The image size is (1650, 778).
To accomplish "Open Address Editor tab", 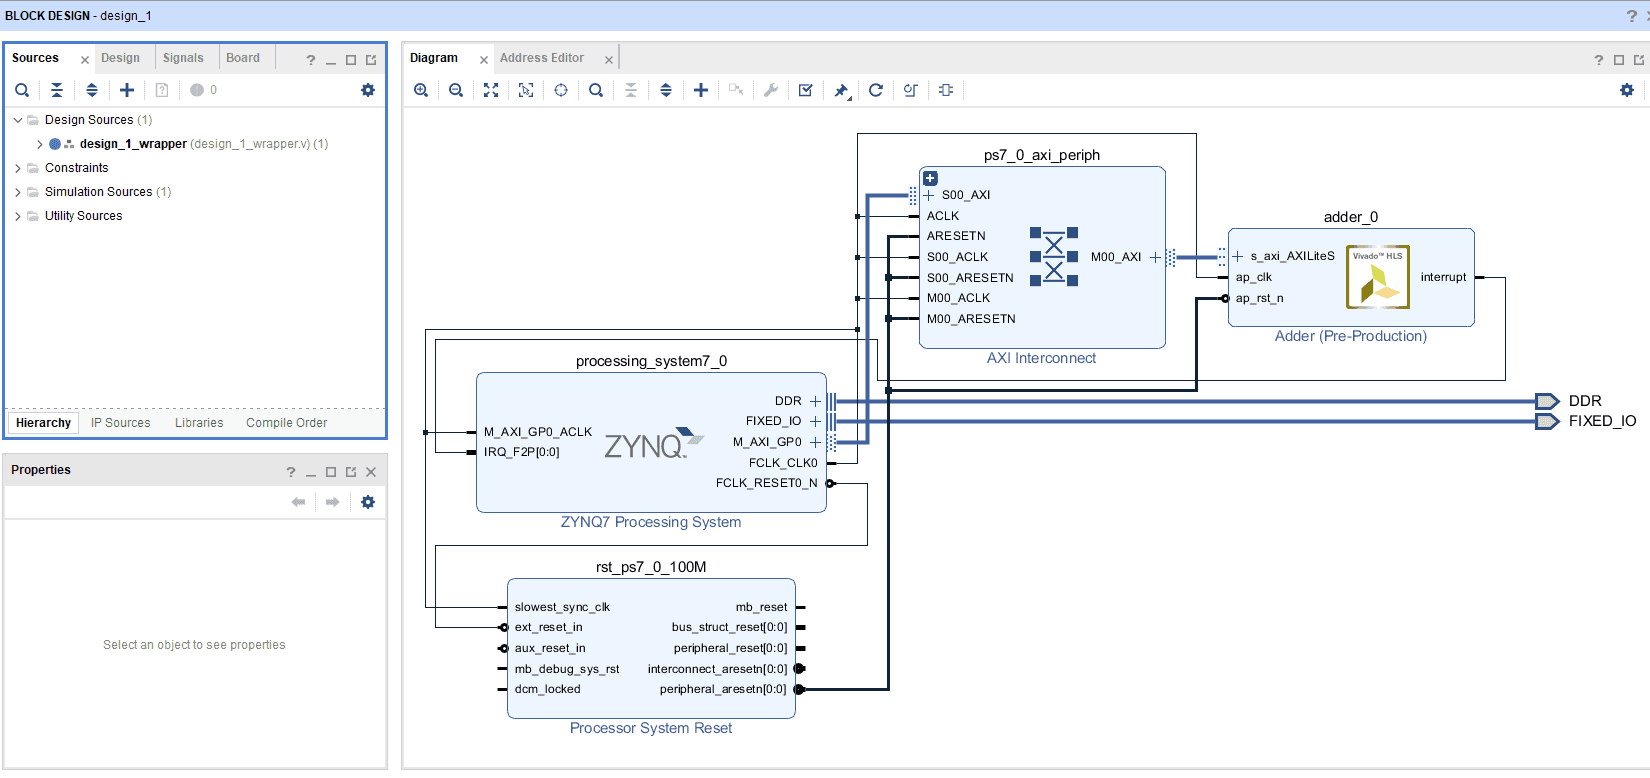I will tap(542, 58).
